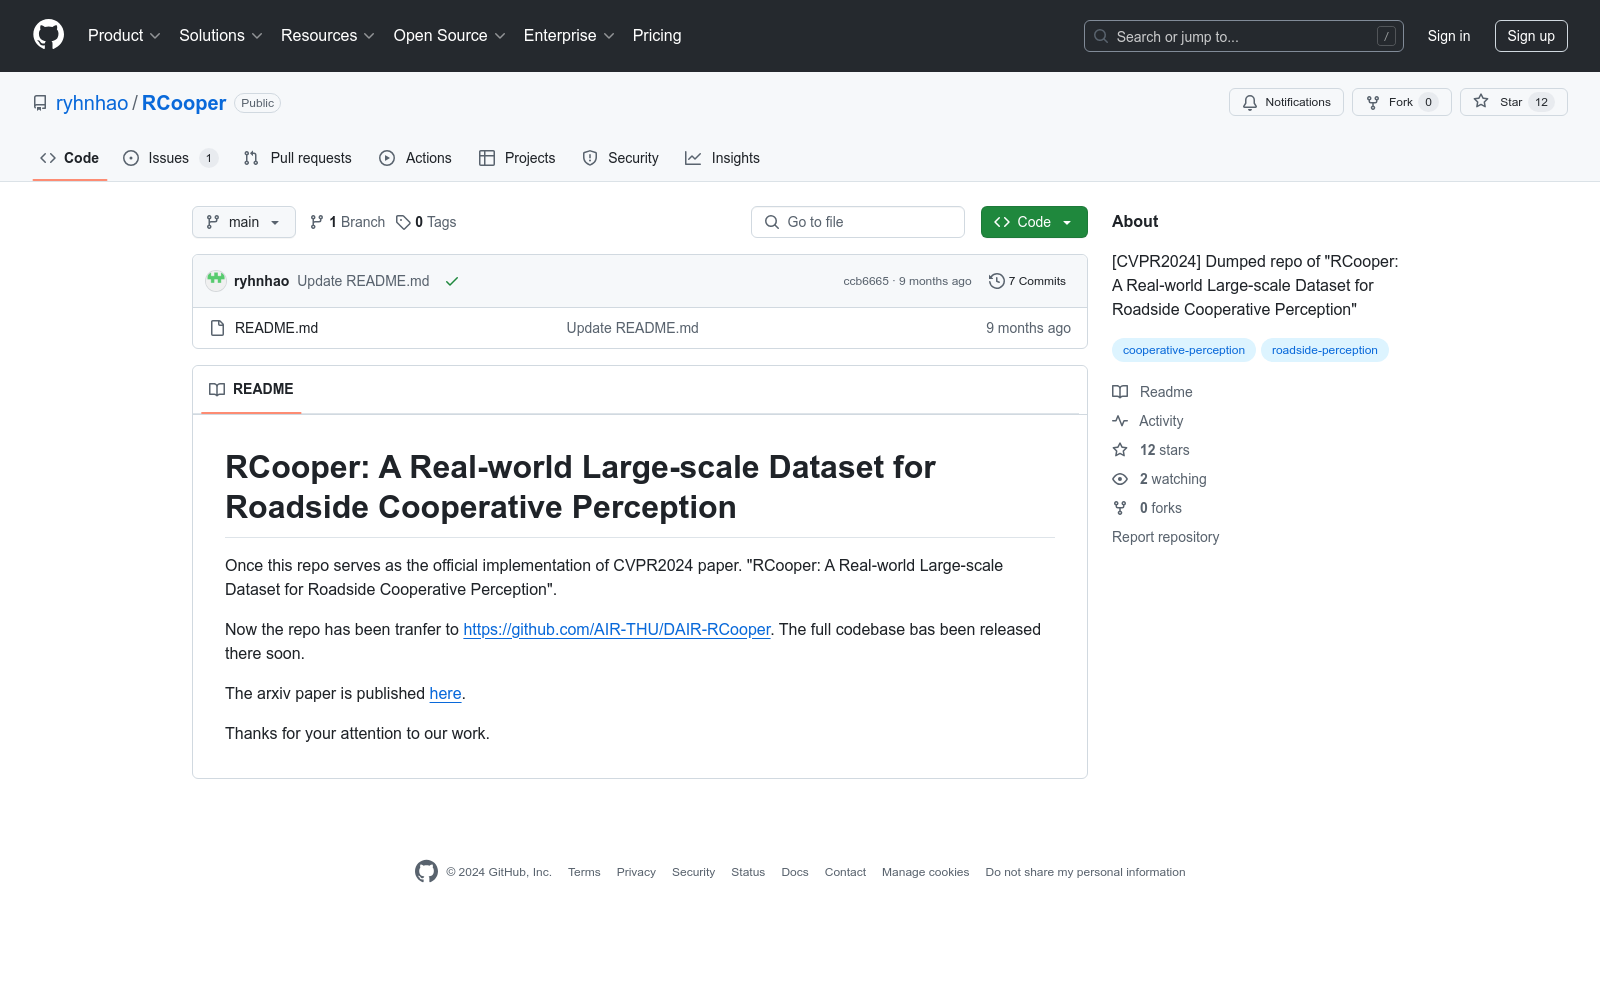Click Do not share my personal information
Screen dimensions: 1600x1000
pos(1085,872)
